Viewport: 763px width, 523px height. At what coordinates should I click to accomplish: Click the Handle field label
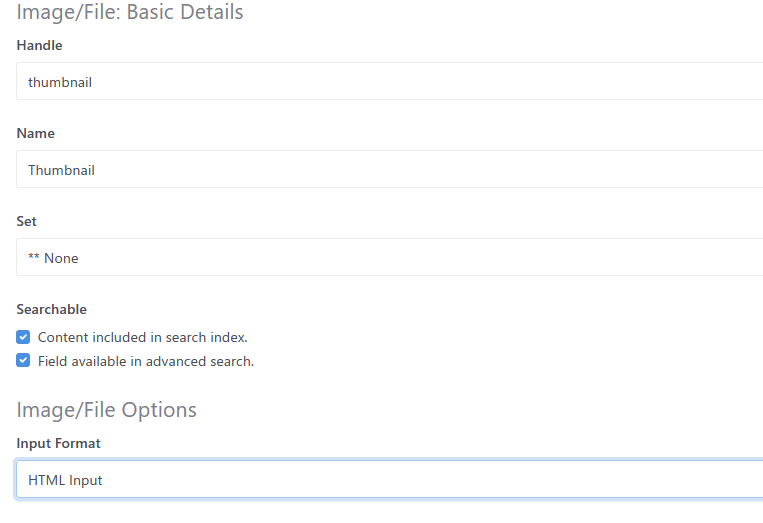pyautogui.click(x=39, y=45)
